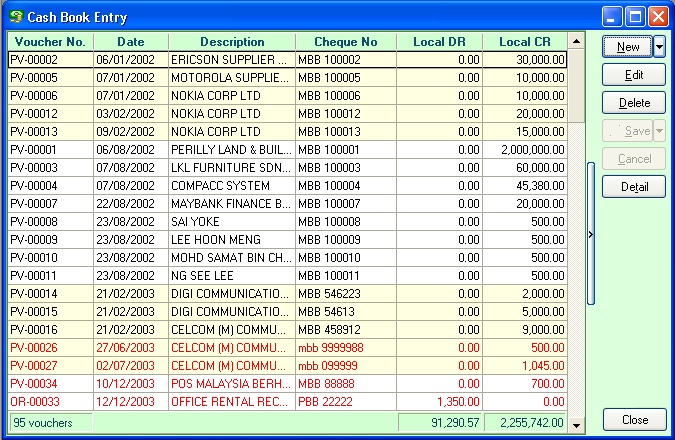
Task: Click cheque number MBB 546223
Action: (x=346, y=294)
